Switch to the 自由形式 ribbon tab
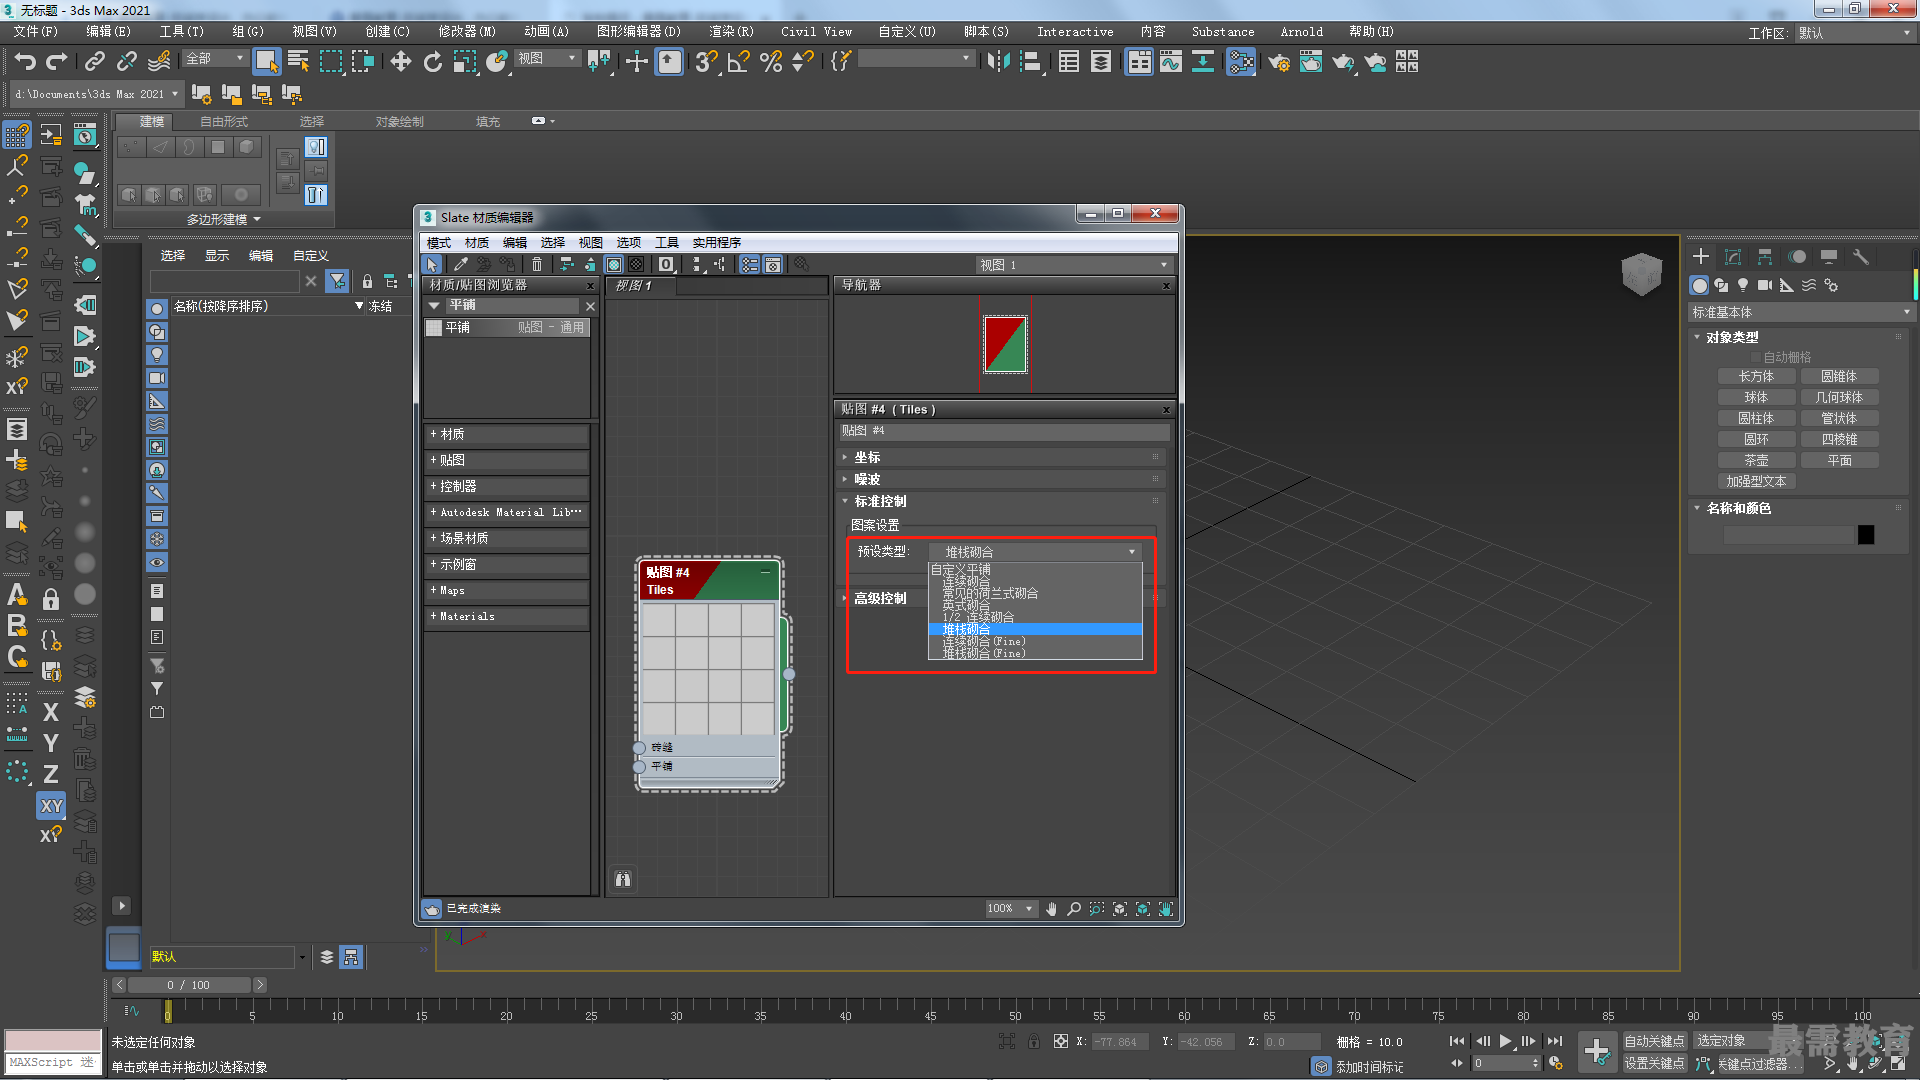Viewport: 1920px width, 1080px height. click(x=224, y=122)
